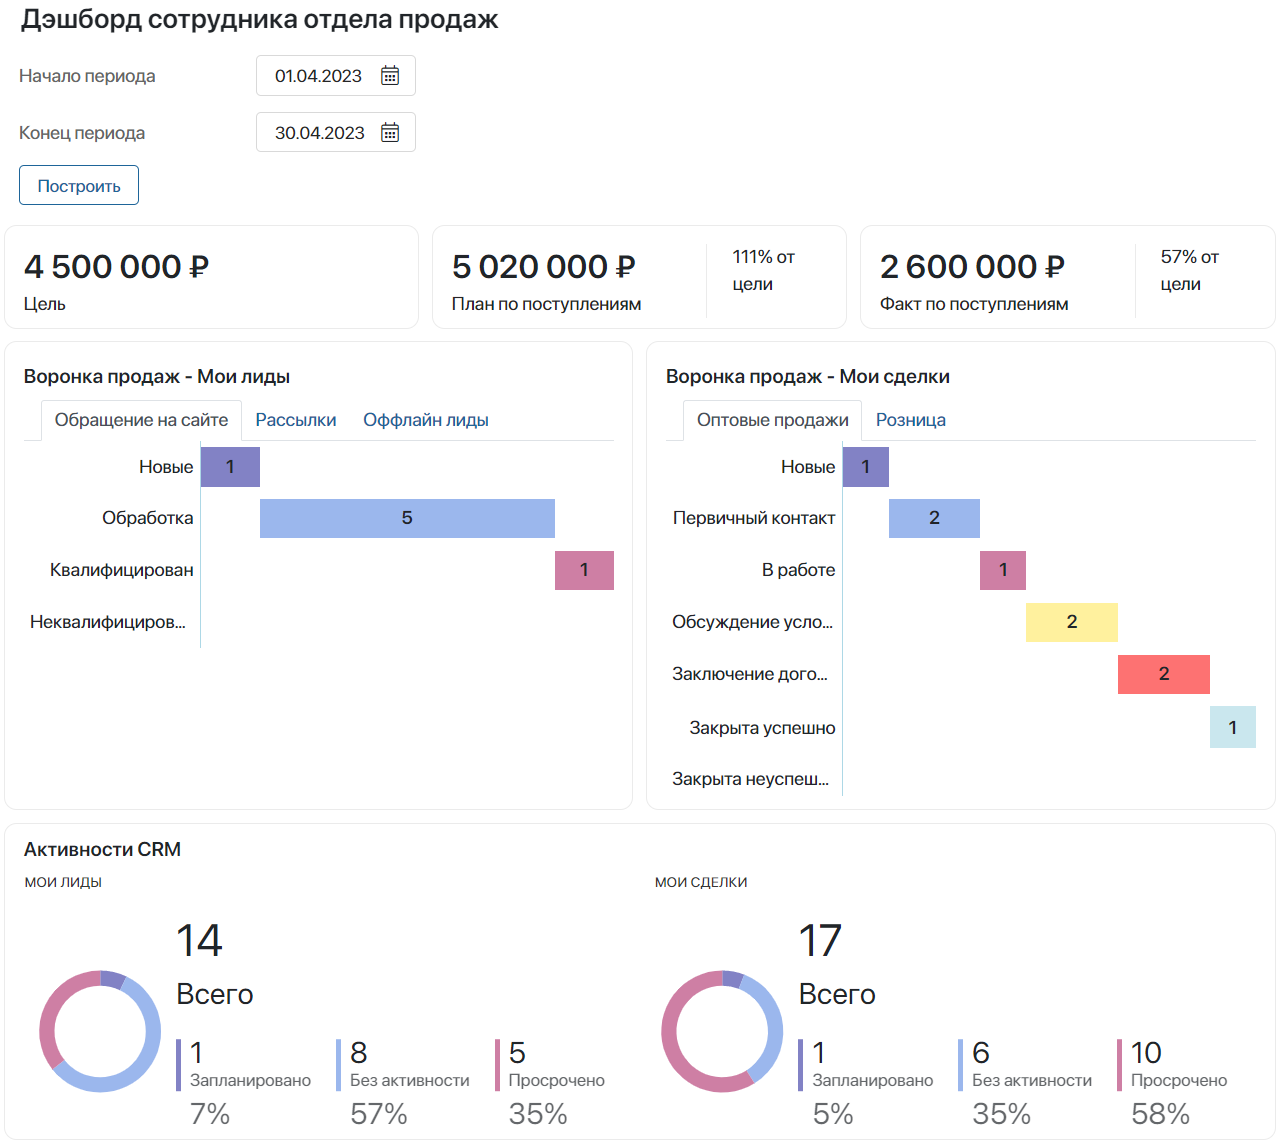Click the 5 020 000 ₽ plan value
Viewport: 1284px width, 1146px height.
tap(543, 267)
